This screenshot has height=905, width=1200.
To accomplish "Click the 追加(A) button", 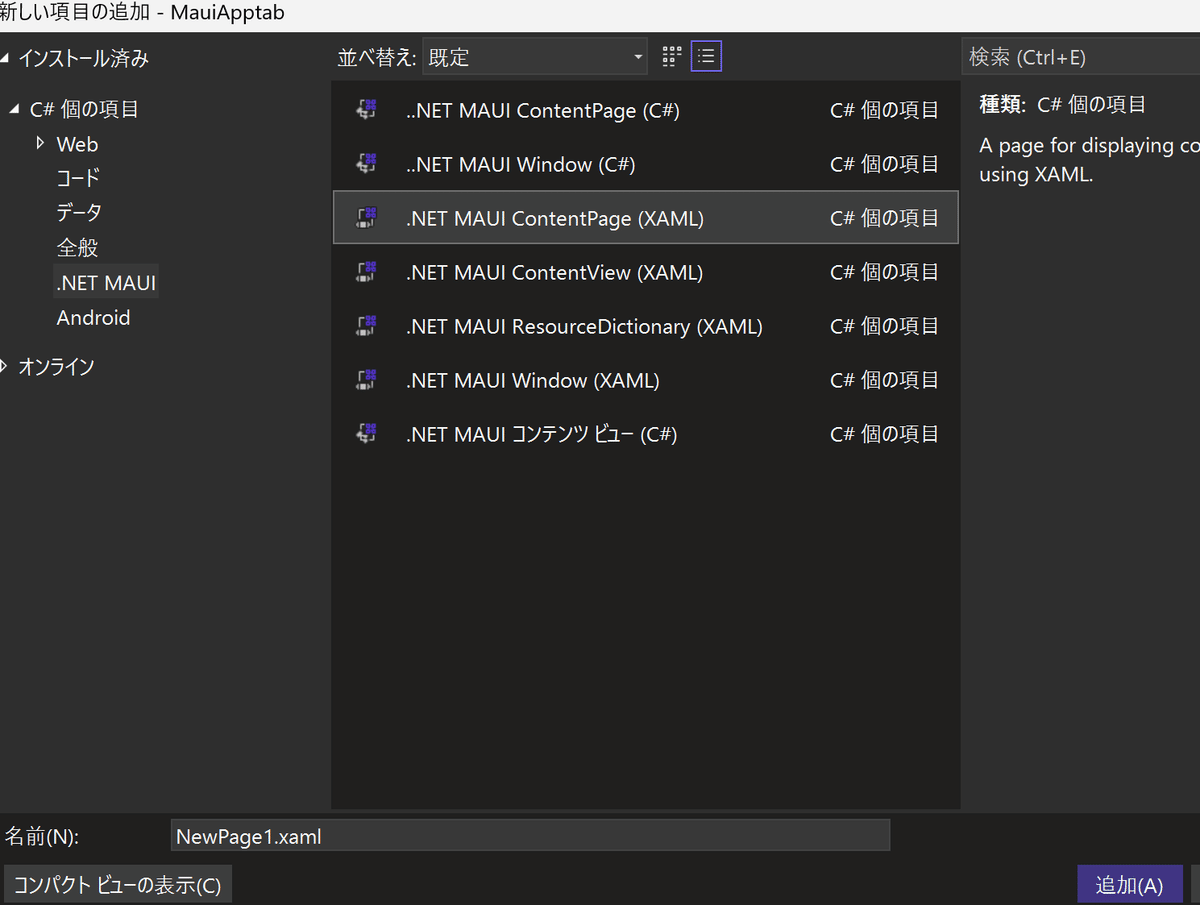I will click(x=1130, y=885).
